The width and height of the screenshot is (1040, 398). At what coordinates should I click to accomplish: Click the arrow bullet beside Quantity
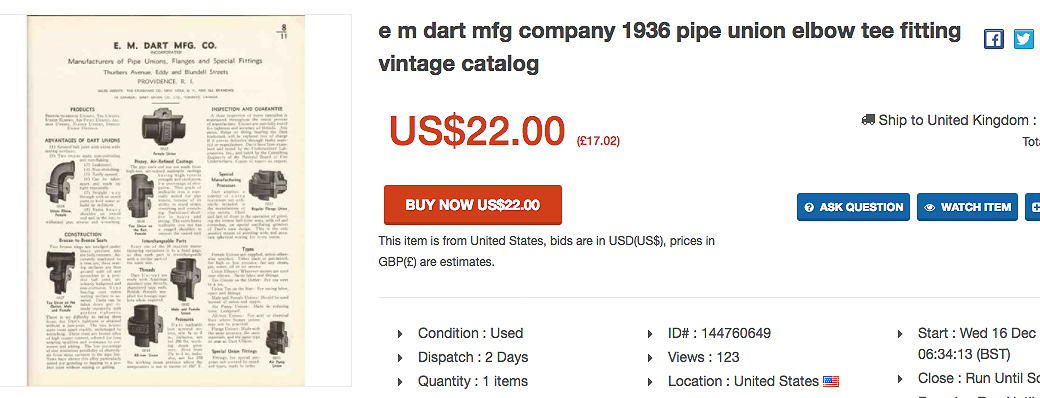coord(400,381)
